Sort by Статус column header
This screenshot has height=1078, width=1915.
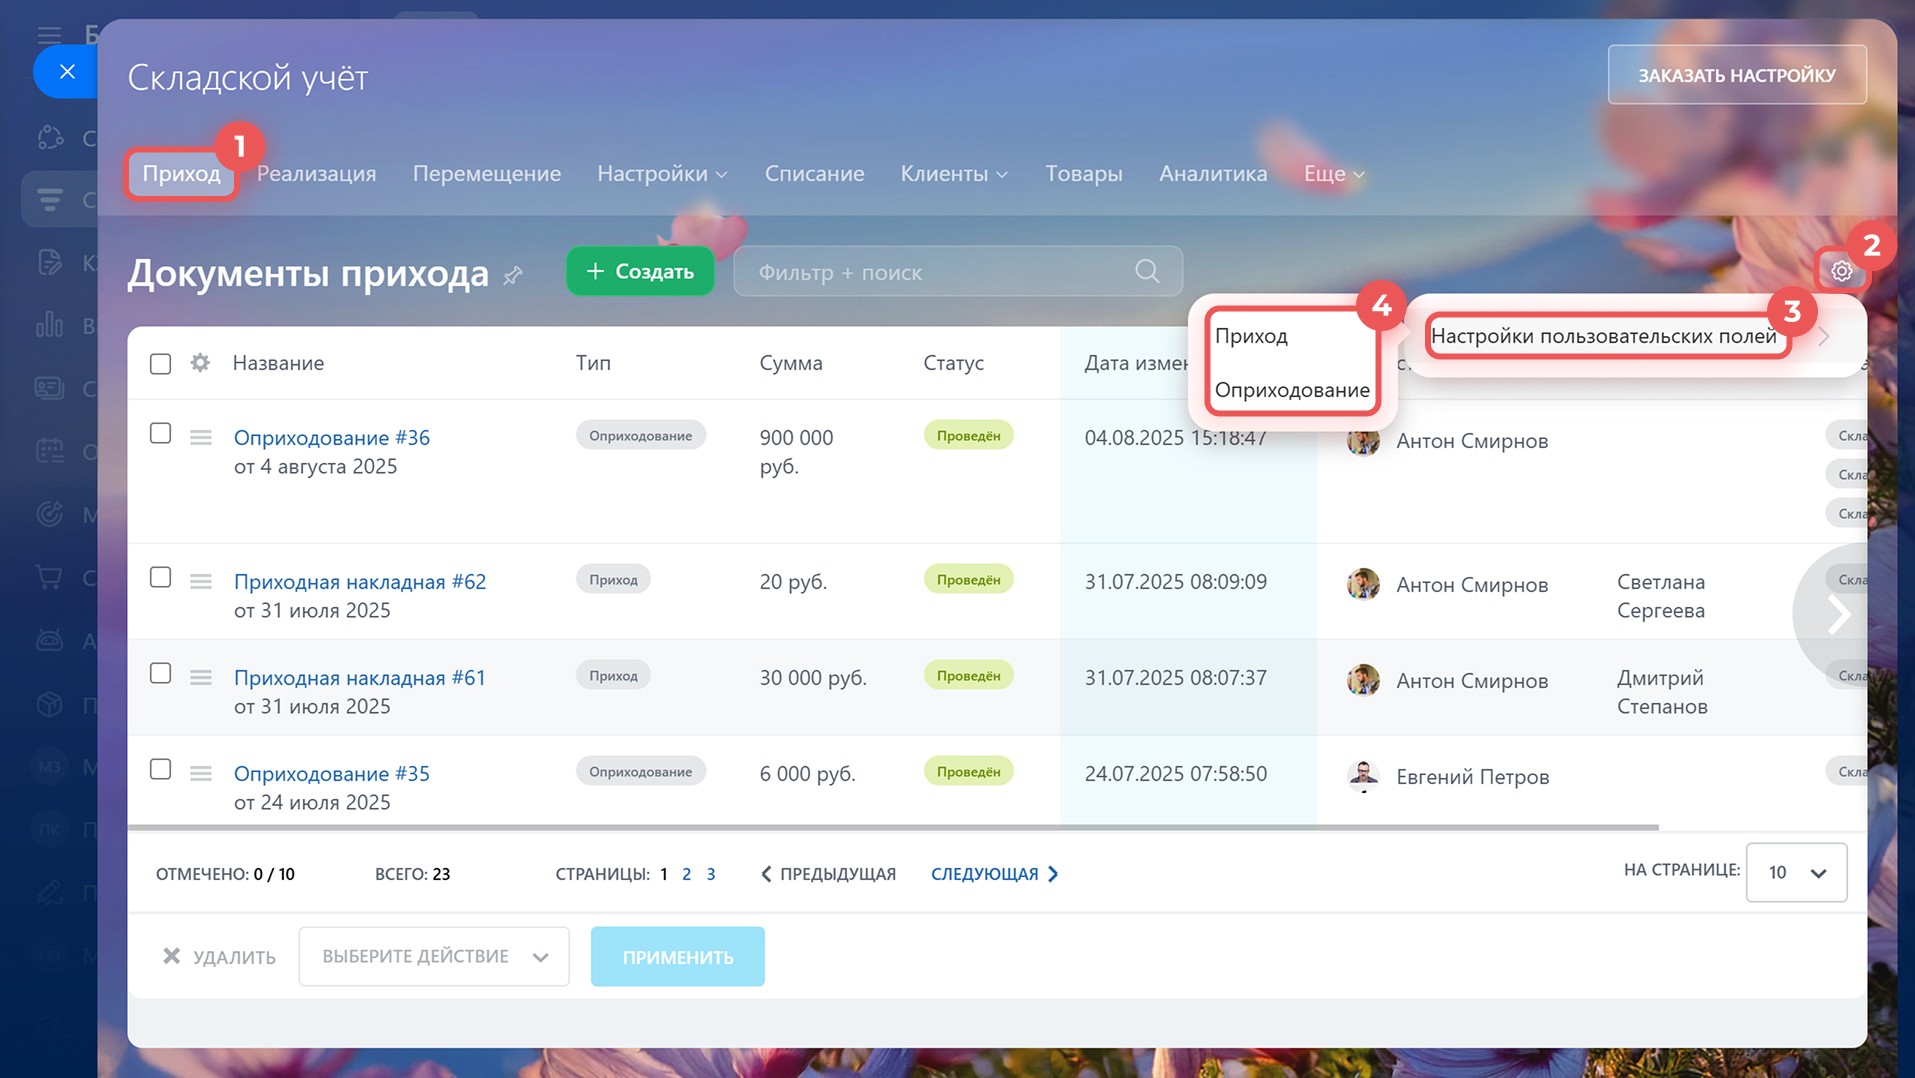pyautogui.click(x=953, y=363)
